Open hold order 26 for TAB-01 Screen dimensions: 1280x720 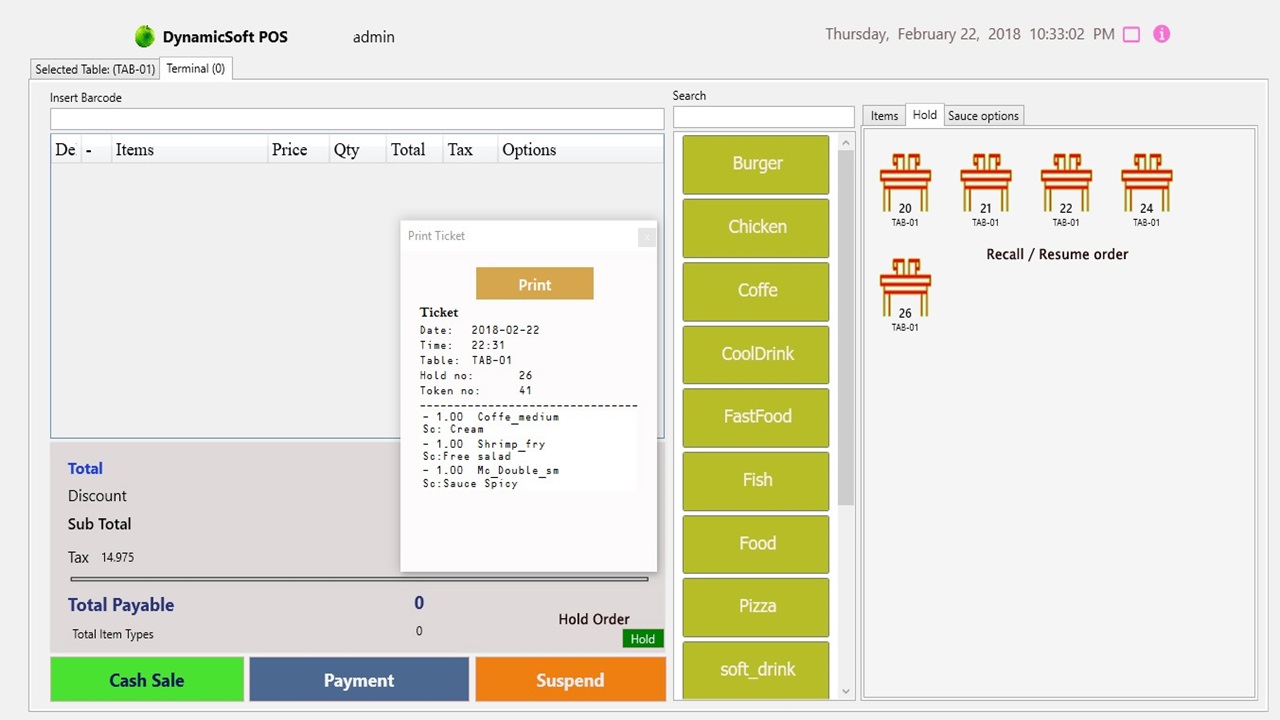click(905, 290)
